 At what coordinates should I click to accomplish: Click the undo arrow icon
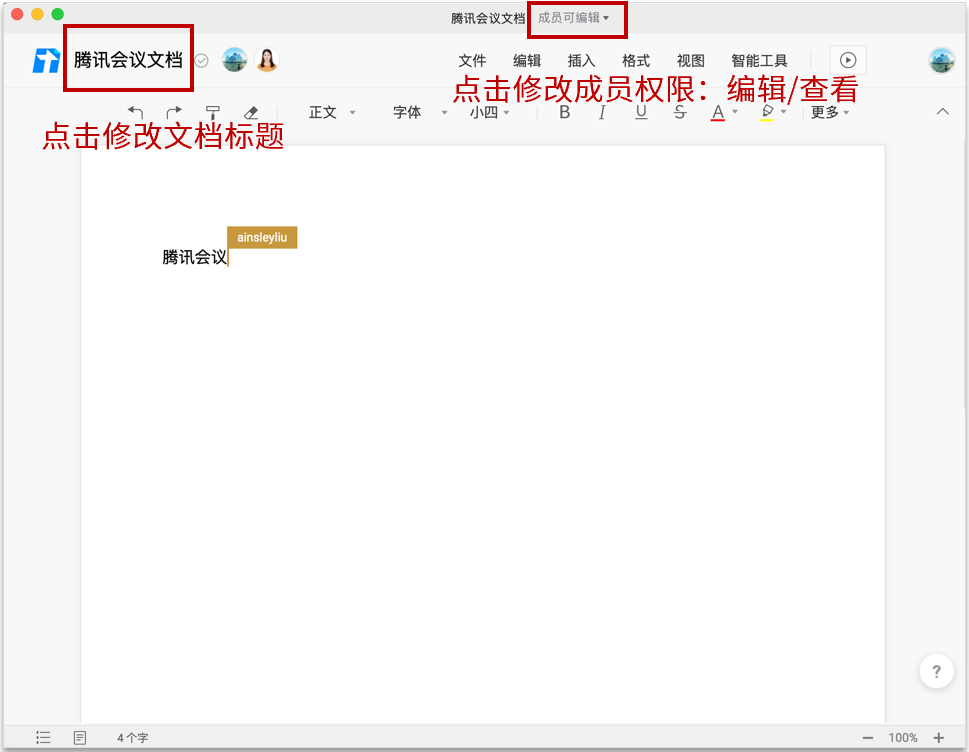pos(136,112)
